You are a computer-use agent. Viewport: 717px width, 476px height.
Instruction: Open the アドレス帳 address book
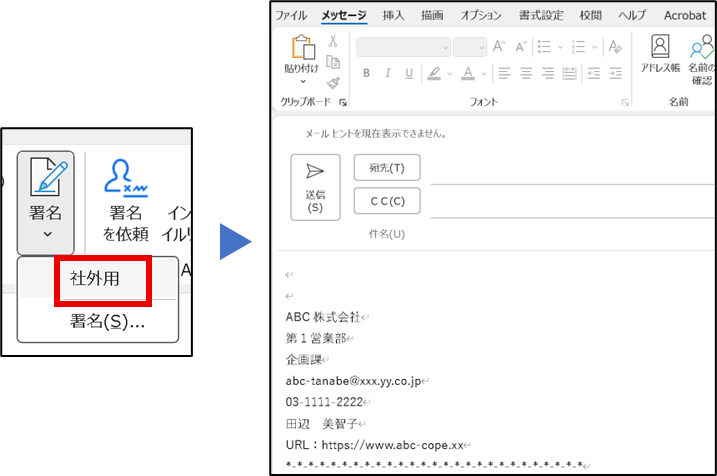click(x=660, y=47)
